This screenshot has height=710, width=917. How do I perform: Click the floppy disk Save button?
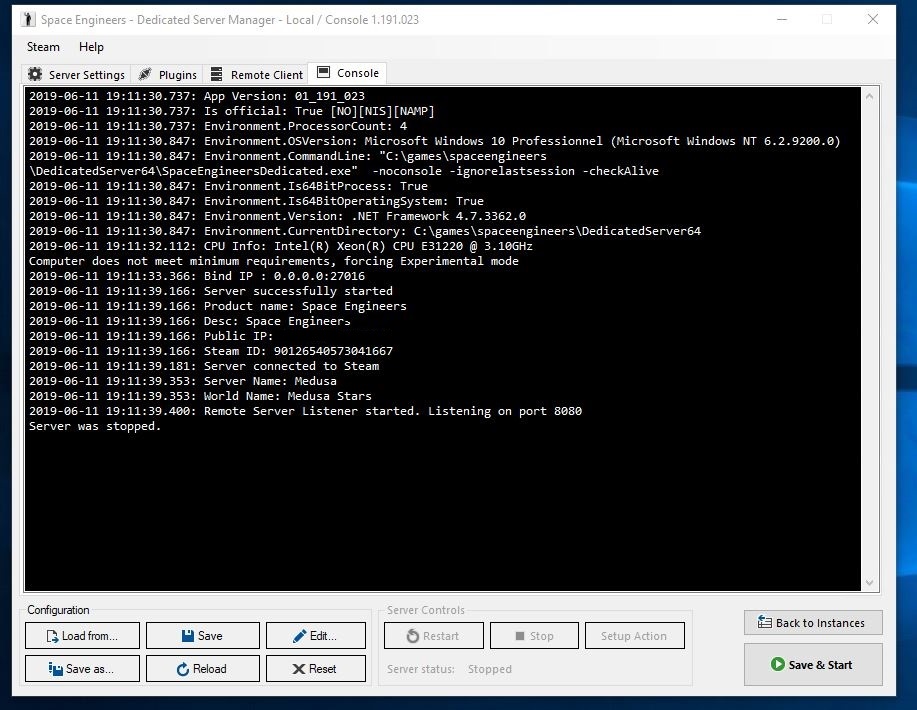202,636
